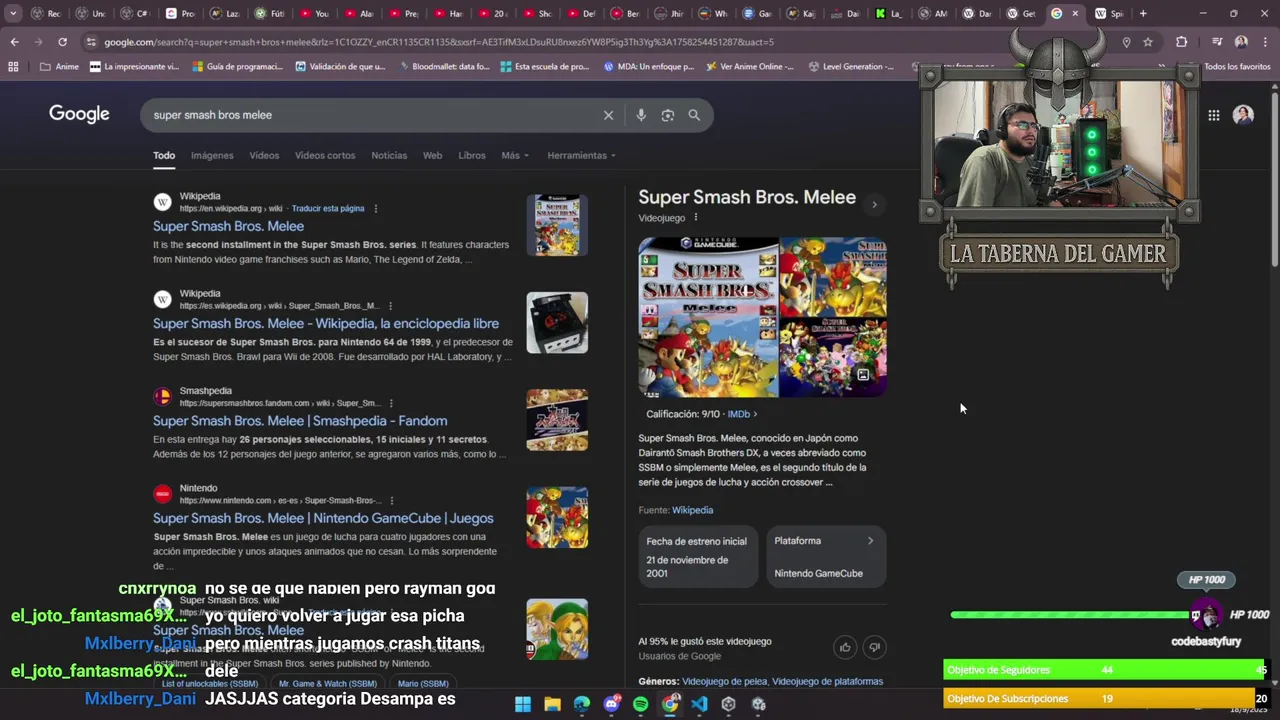Open the GameCube console result thumbnail
The height and width of the screenshot is (720, 1280).
pos(557,323)
